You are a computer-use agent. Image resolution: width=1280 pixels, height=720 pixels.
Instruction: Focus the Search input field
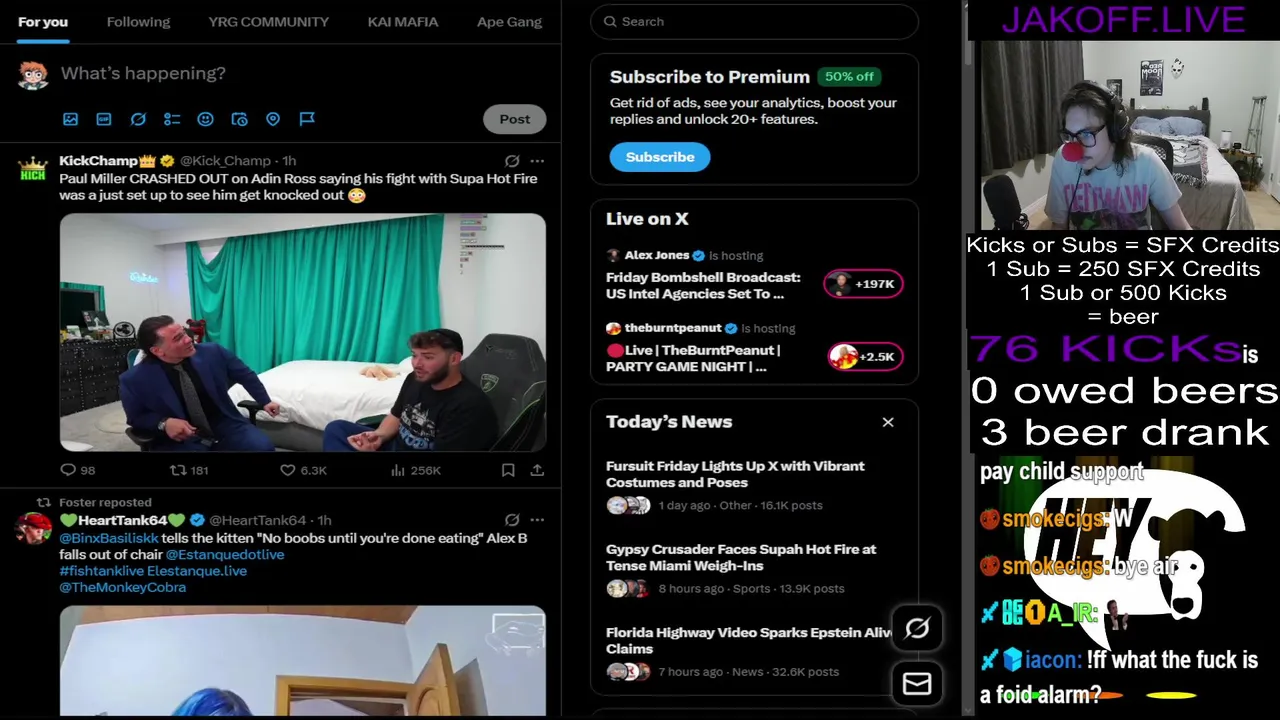754,21
